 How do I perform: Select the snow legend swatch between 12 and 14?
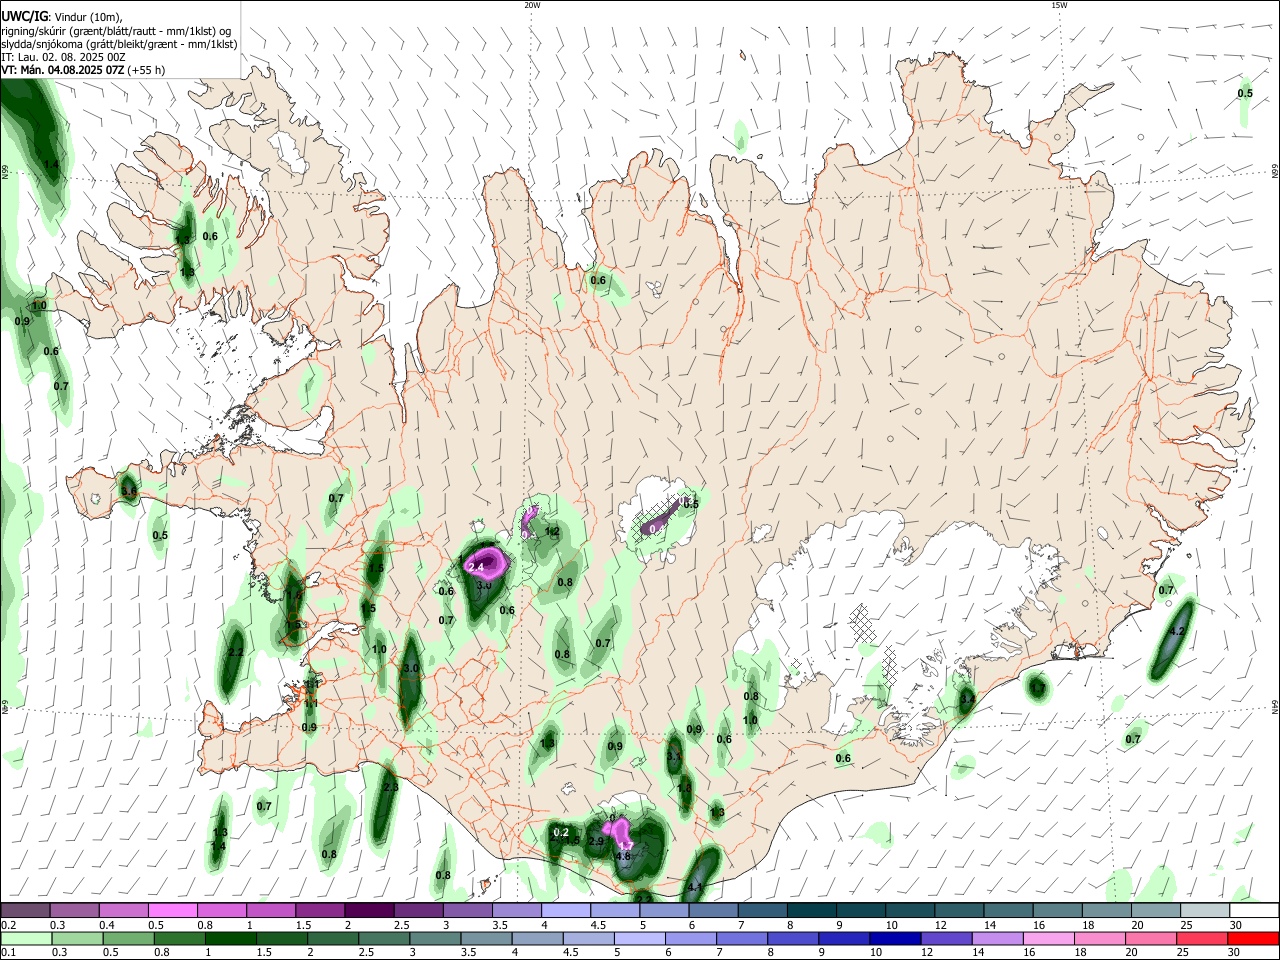click(x=960, y=911)
